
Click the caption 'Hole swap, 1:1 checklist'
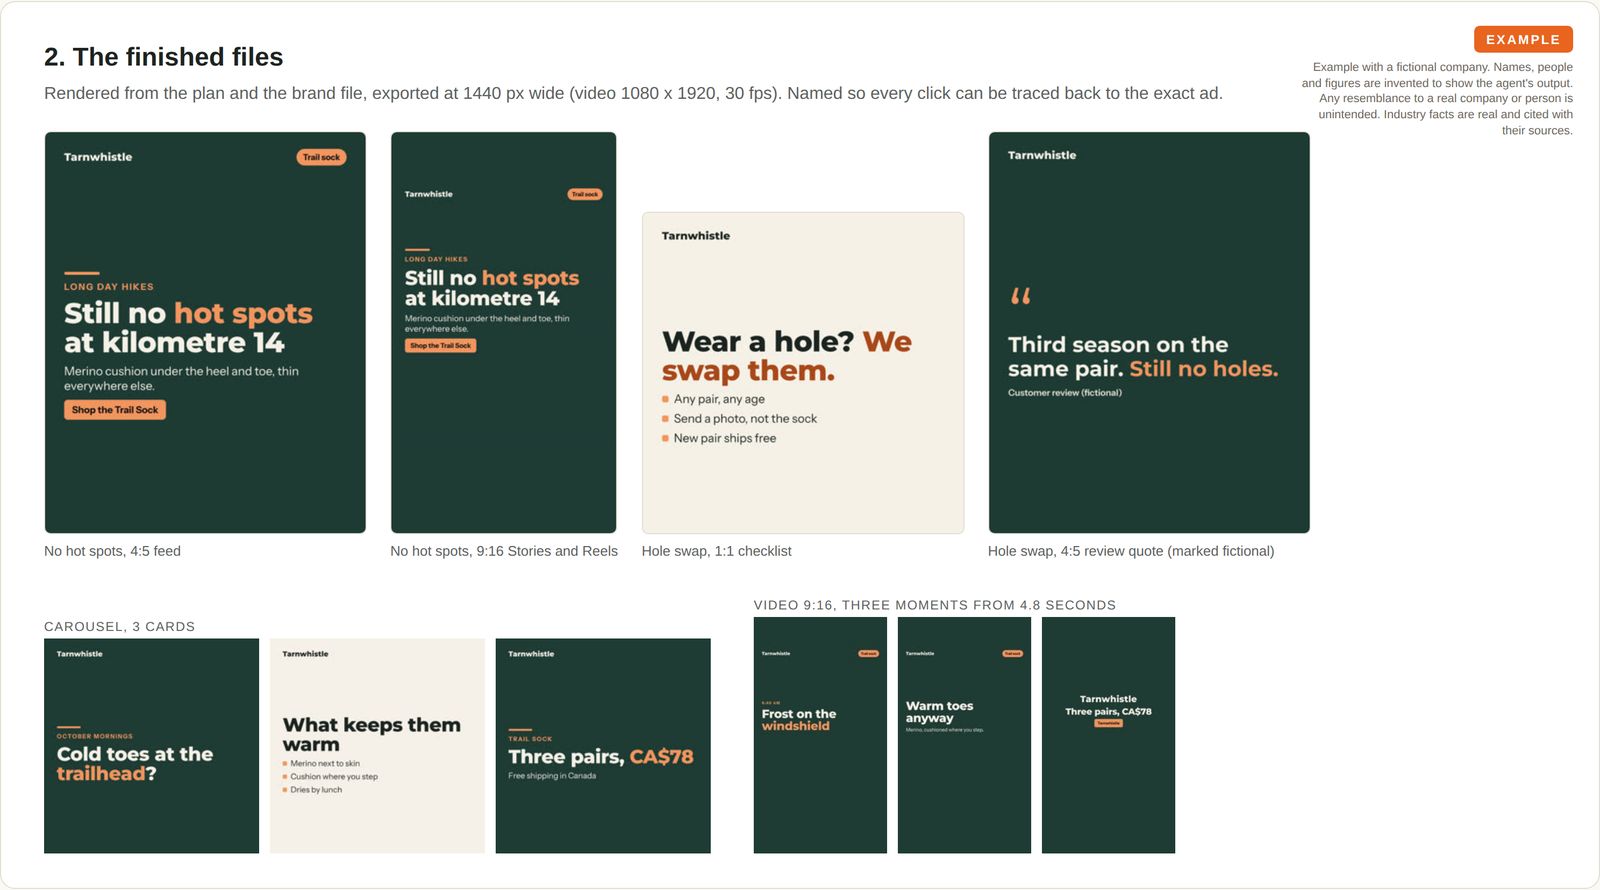tap(716, 551)
